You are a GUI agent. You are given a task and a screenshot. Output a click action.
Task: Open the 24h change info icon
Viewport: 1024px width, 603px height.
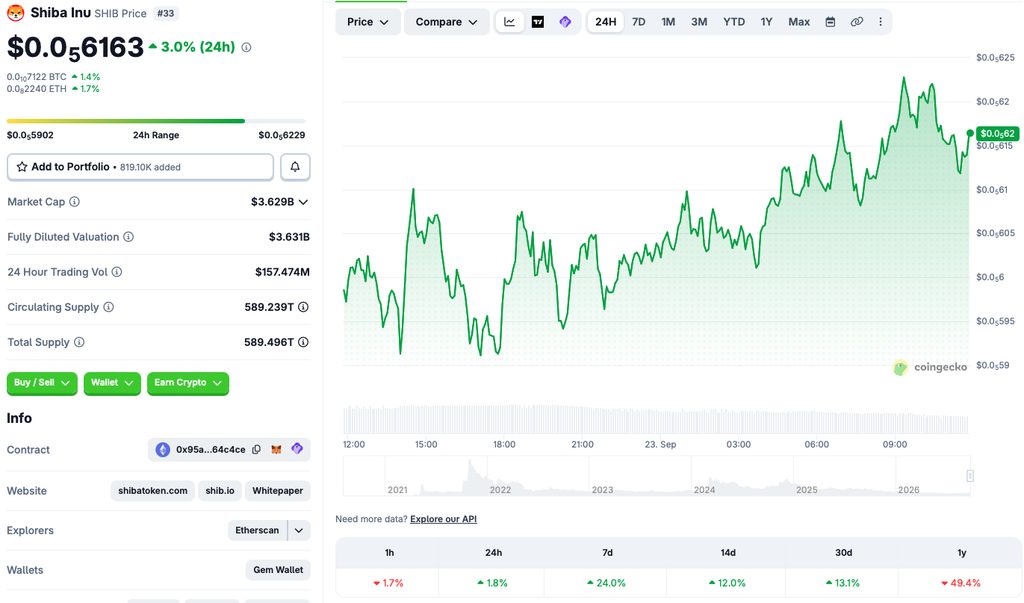point(246,48)
